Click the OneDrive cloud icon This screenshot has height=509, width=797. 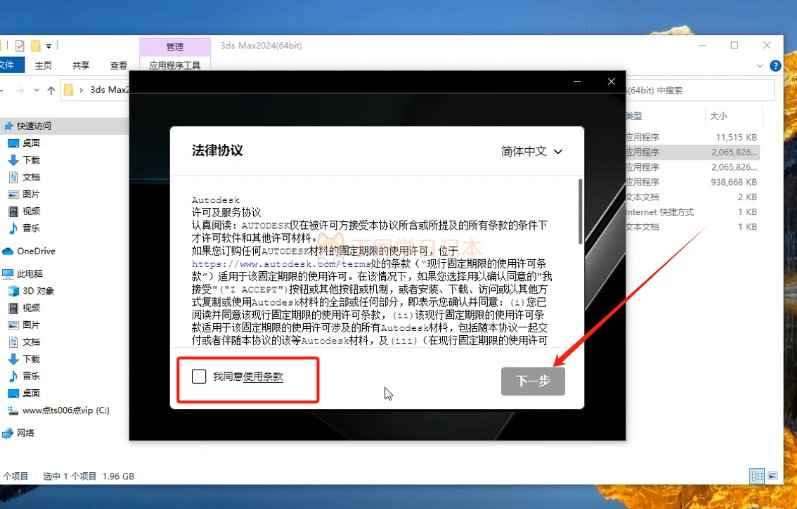(8, 251)
